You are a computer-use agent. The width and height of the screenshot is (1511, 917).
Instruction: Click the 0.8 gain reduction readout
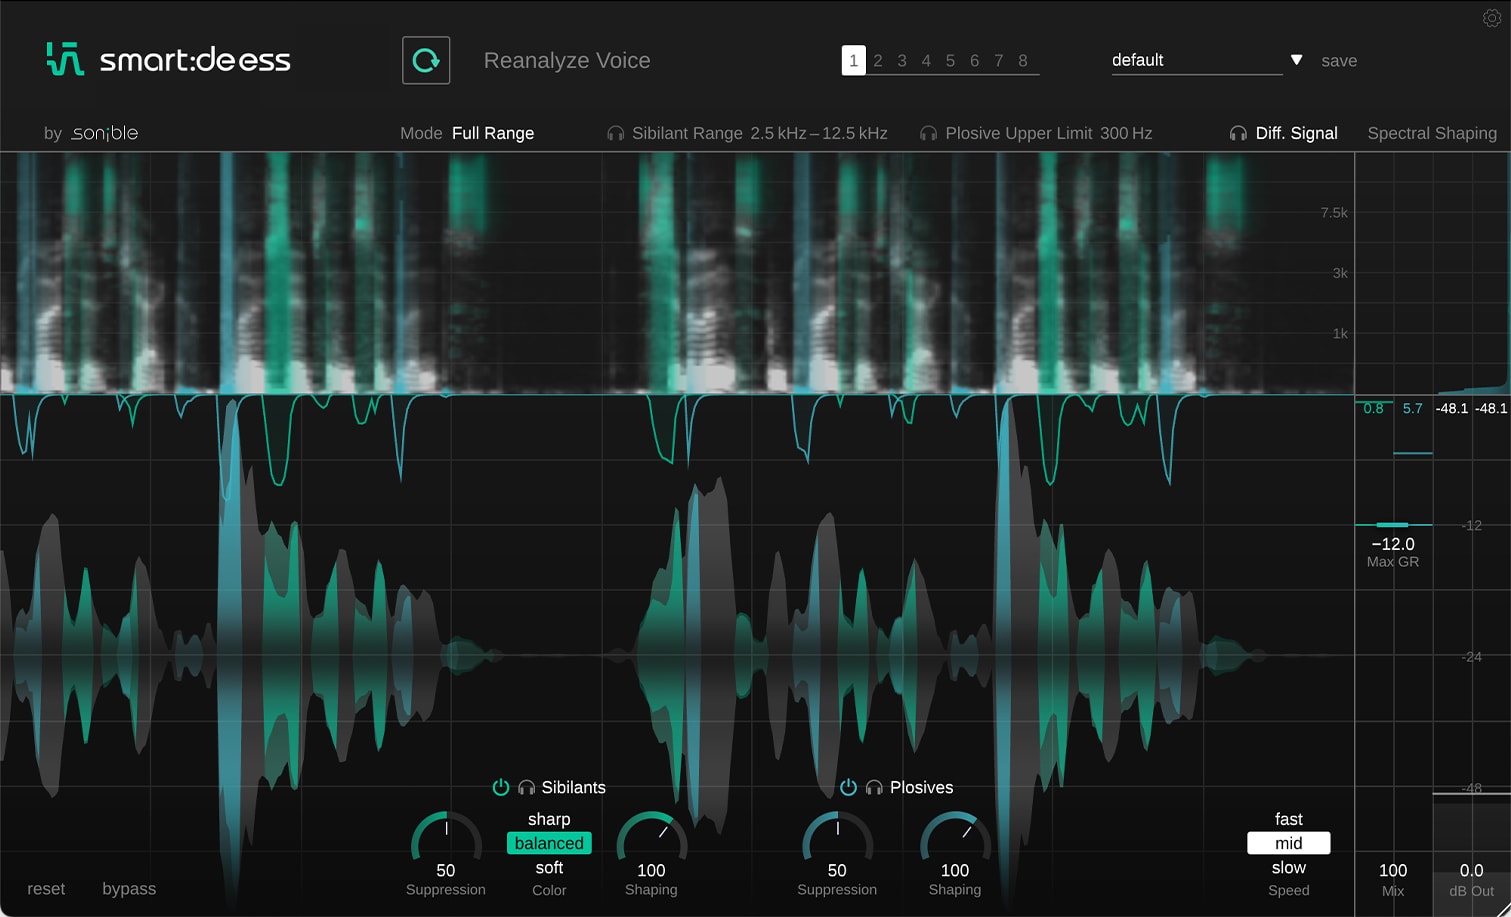pos(1374,408)
